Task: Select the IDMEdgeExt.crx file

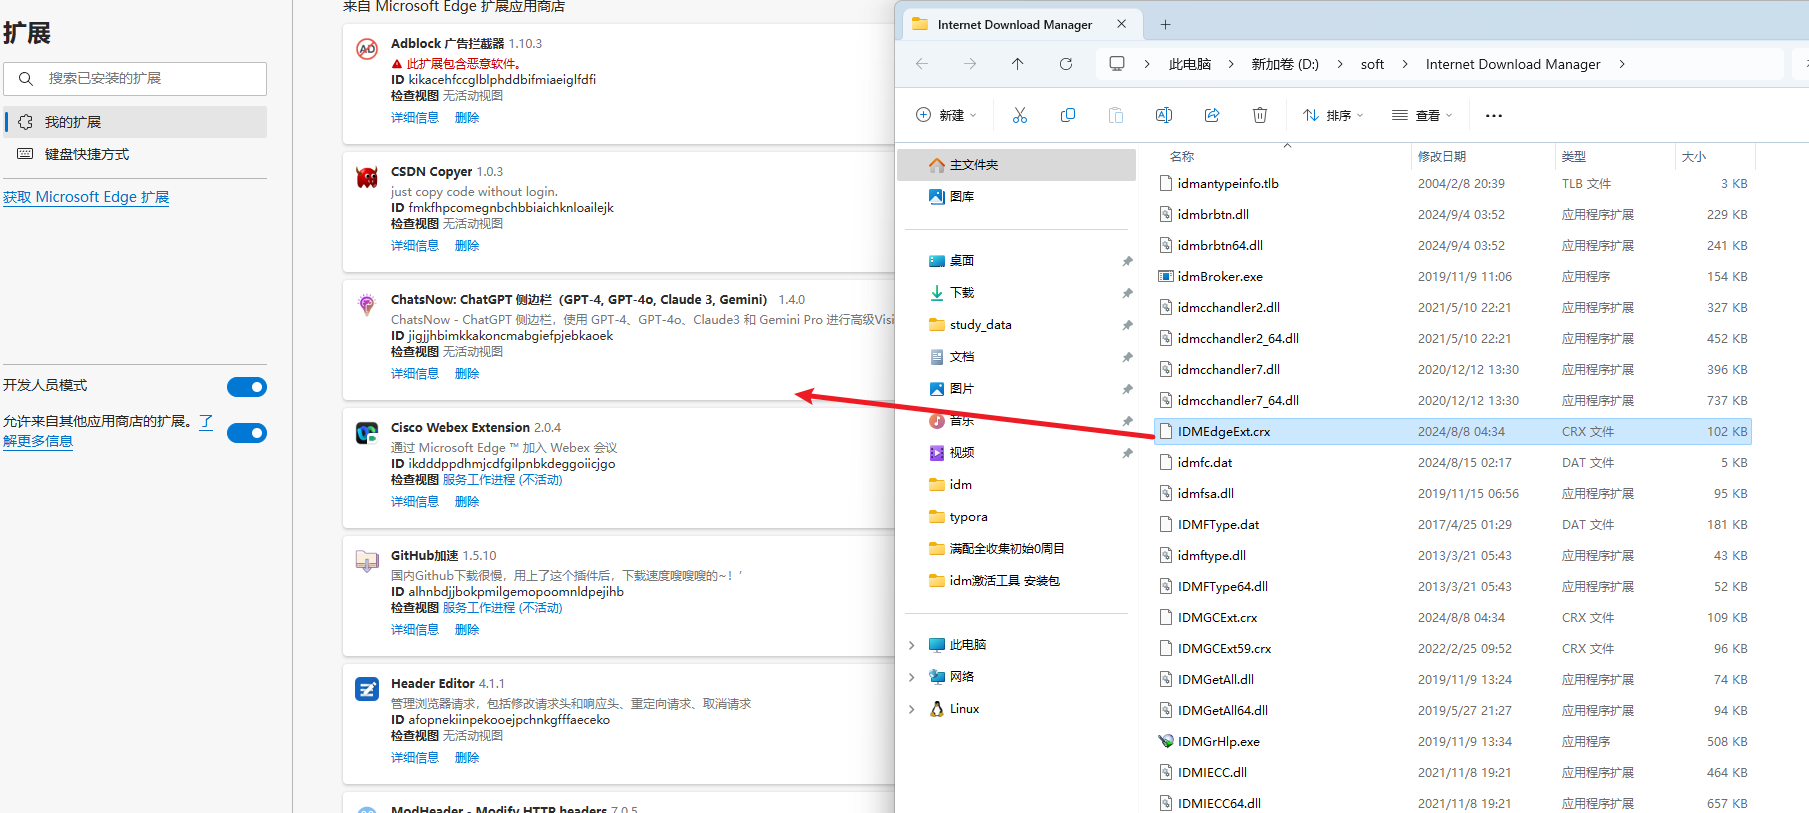Action: (x=1452, y=431)
